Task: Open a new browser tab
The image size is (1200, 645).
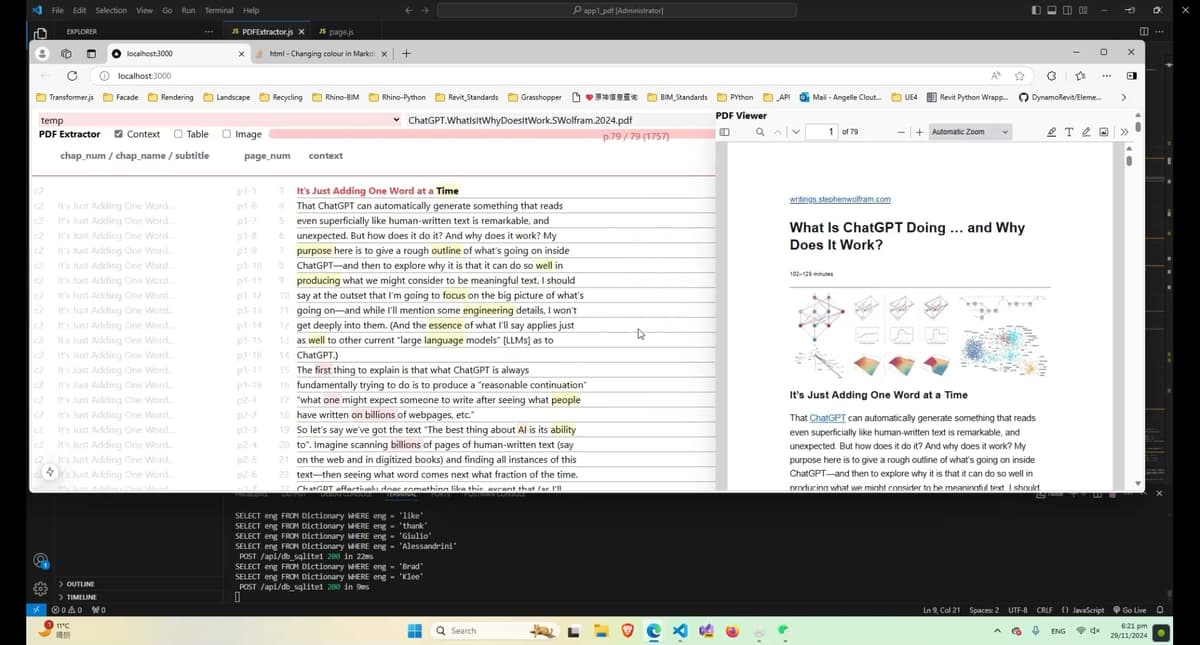Action: [x=406, y=53]
